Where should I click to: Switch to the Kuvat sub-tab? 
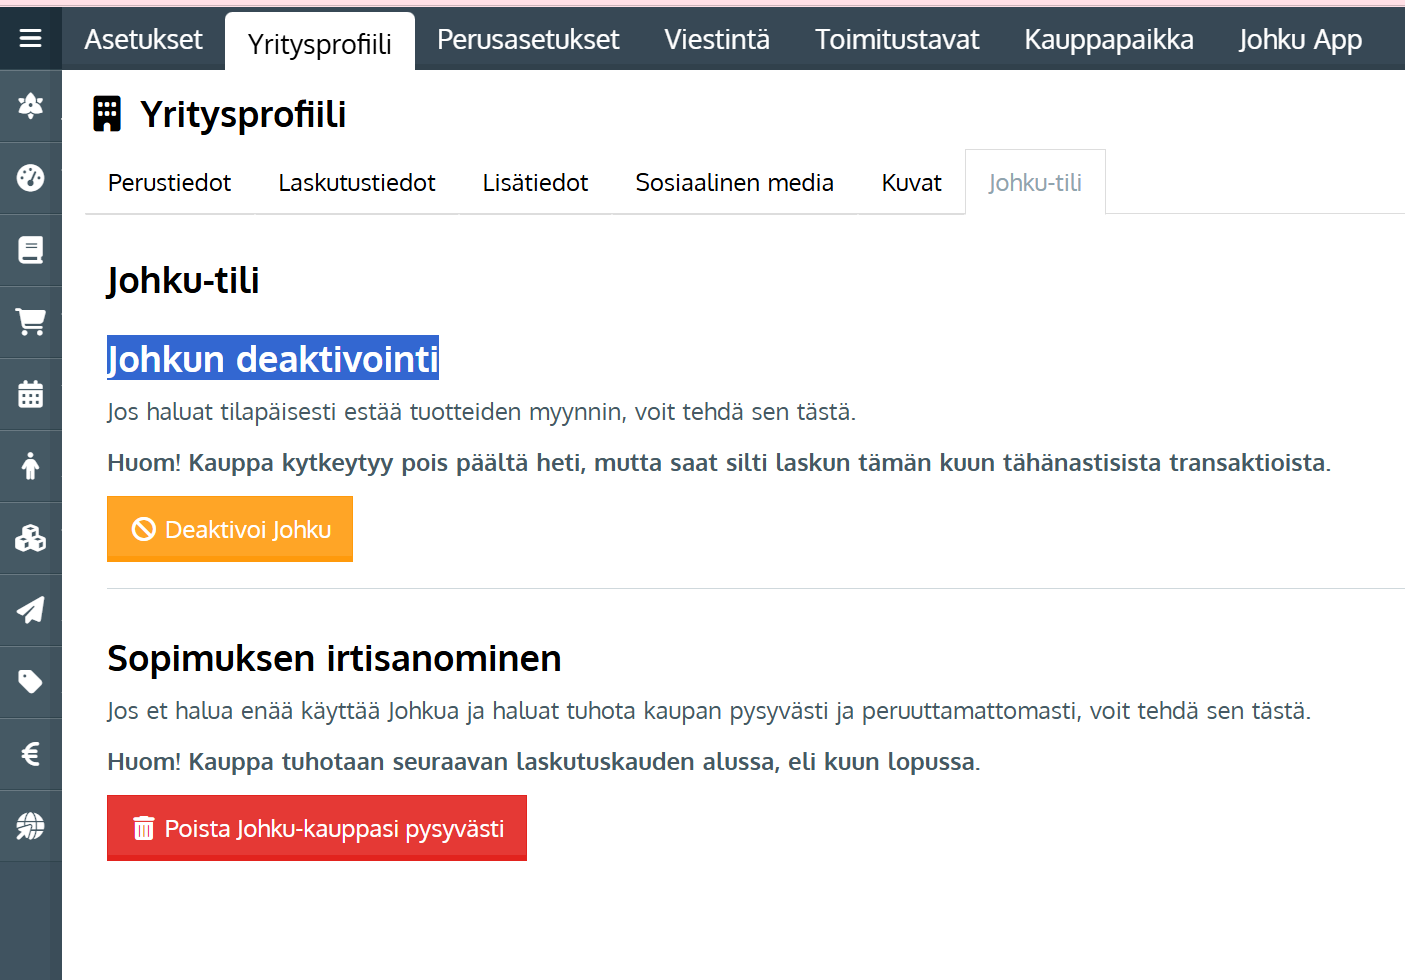[x=911, y=183]
